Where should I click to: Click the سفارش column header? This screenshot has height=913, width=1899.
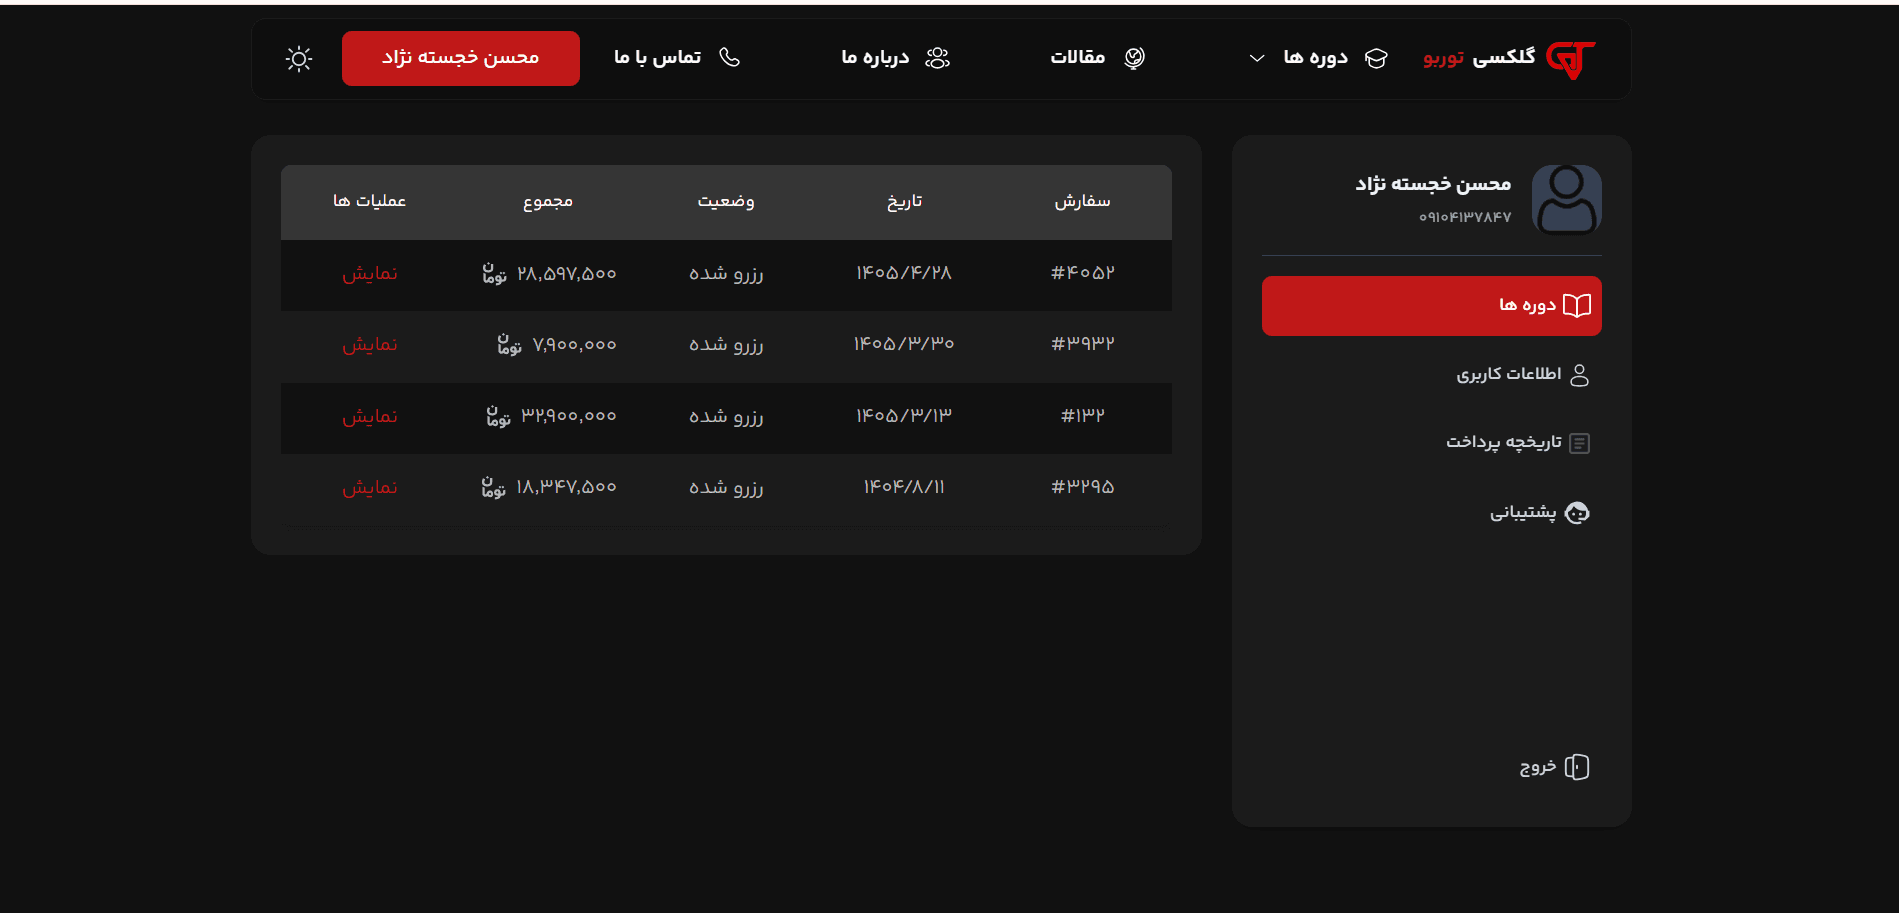coord(1082,202)
